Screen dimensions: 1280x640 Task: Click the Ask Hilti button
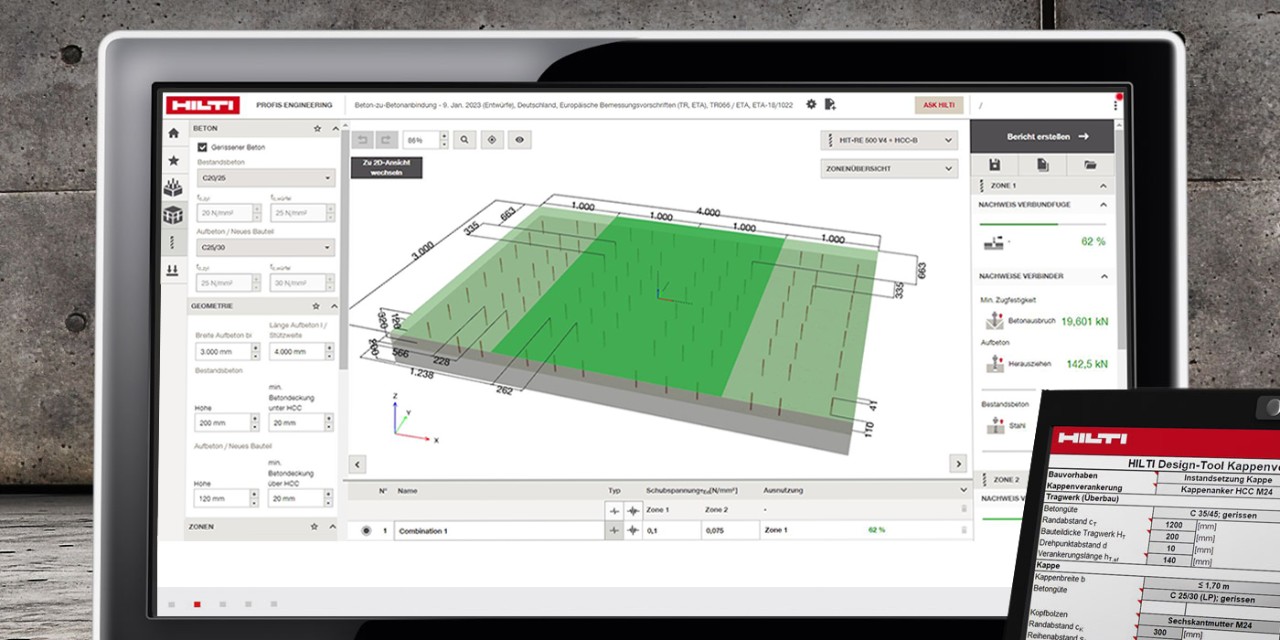click(x=938, y=105)
